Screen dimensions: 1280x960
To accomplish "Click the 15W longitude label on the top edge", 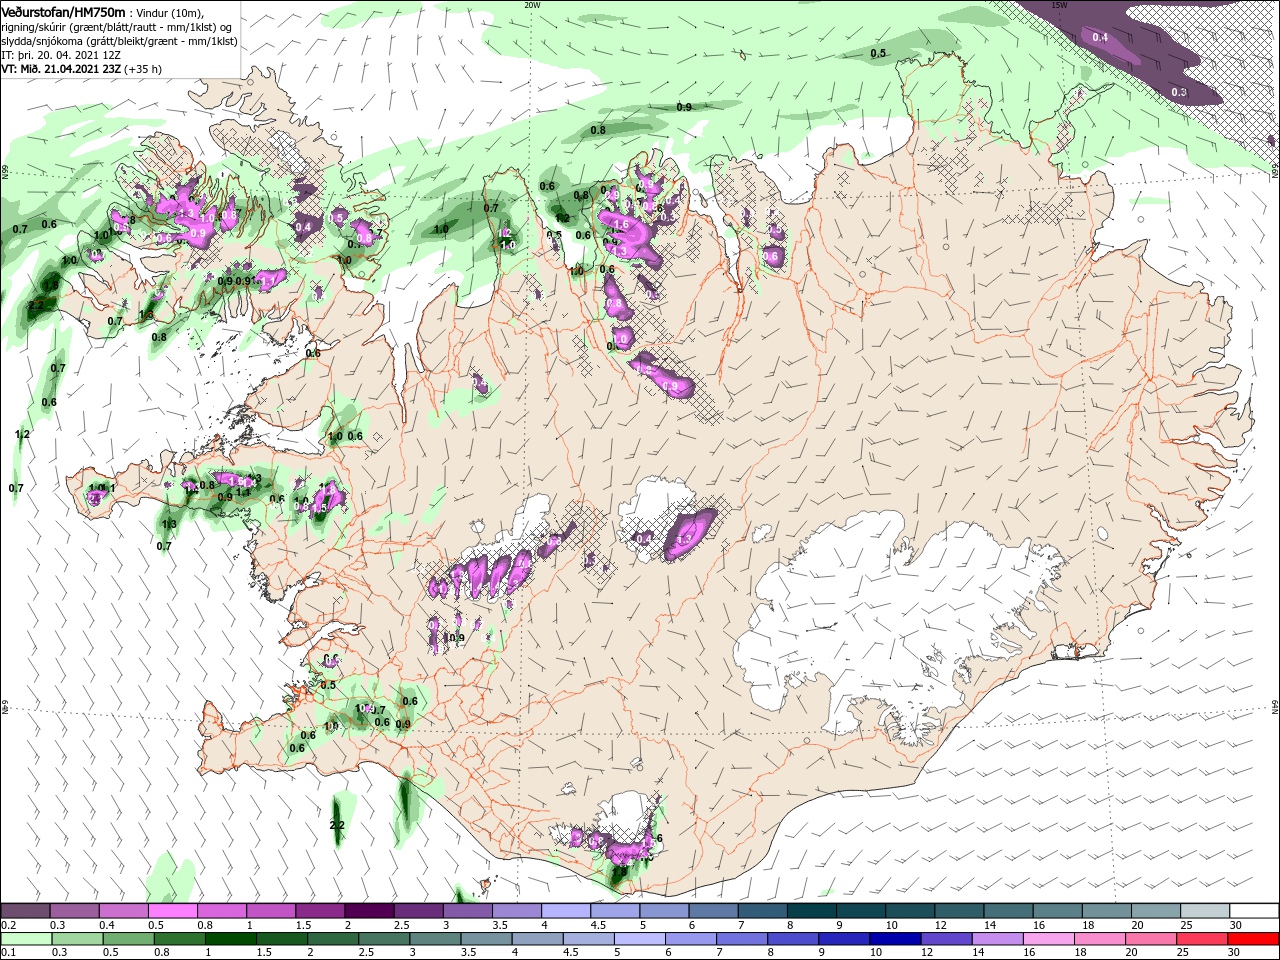I will click(x=1059, y=4).
